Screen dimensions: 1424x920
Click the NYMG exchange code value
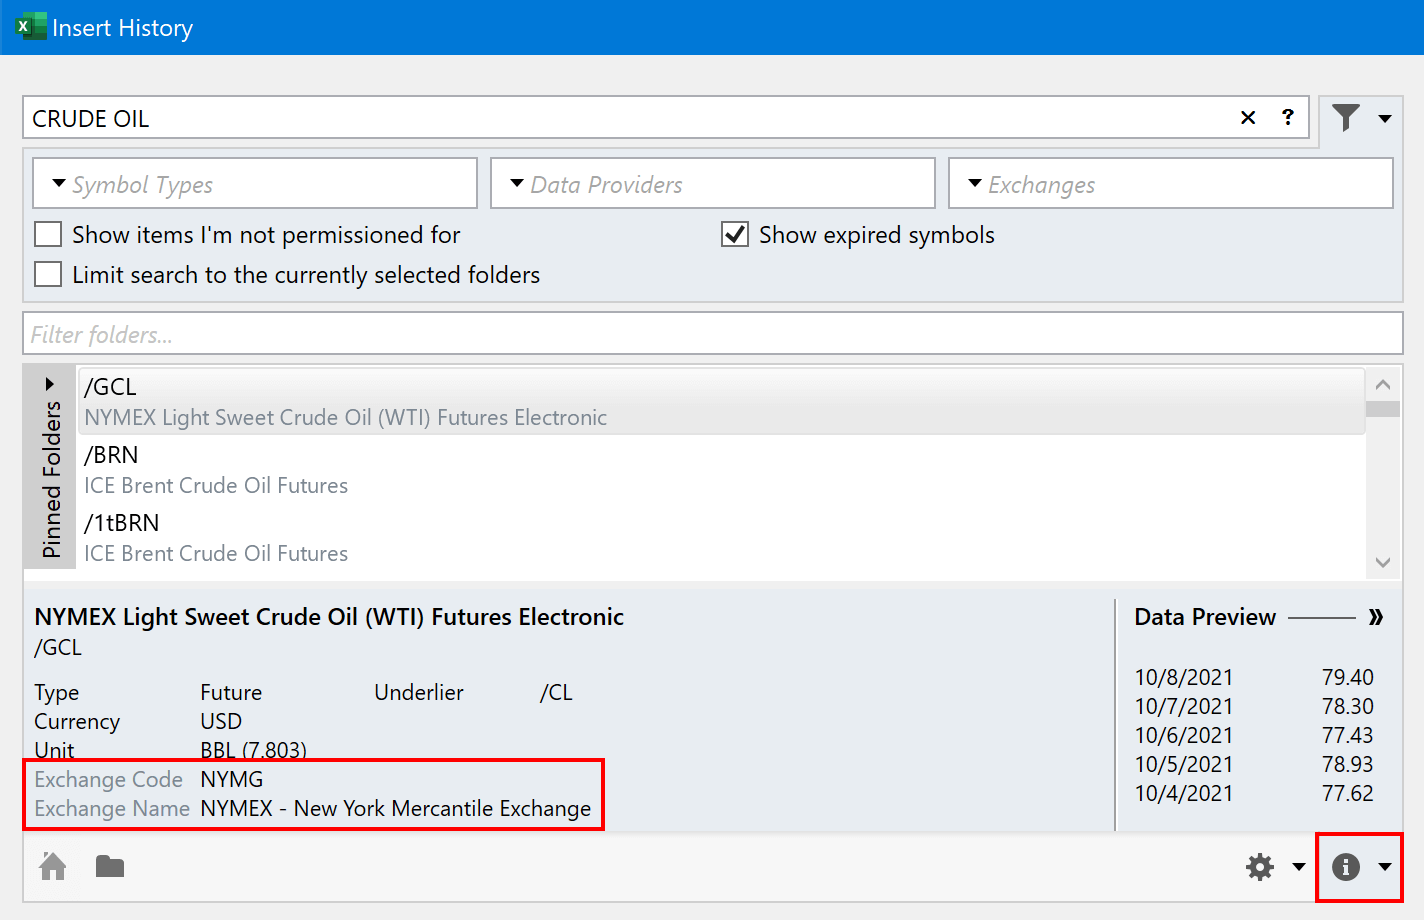coord(232,779)
